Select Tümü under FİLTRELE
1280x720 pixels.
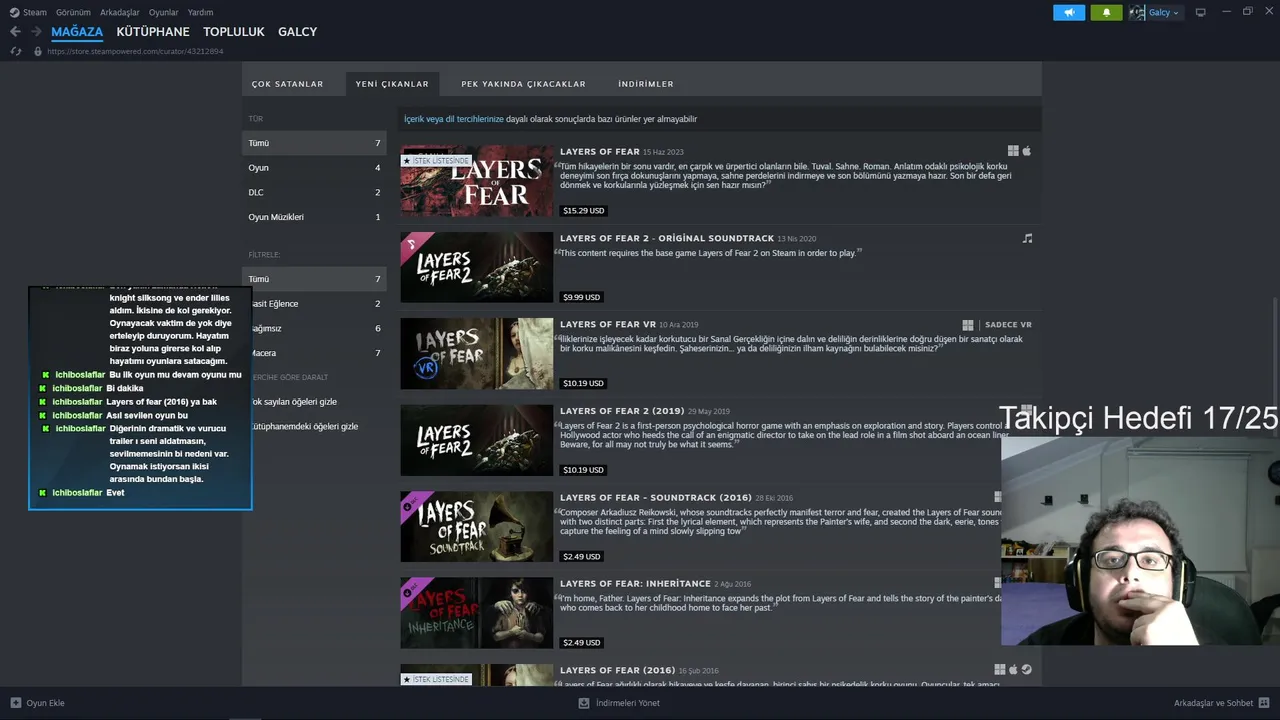point(314,279)
